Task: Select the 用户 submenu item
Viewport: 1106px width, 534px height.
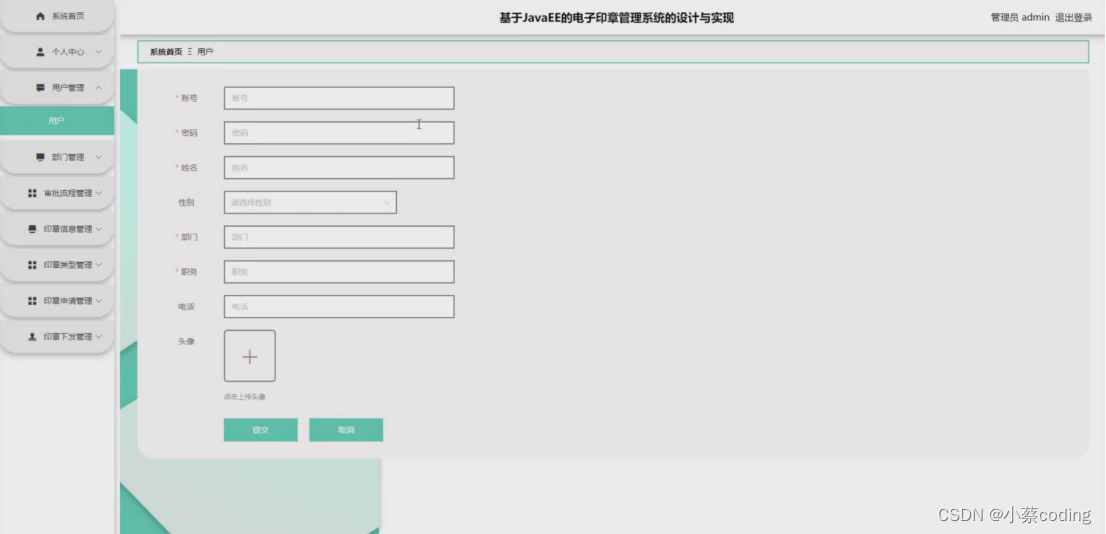Action: tap(57, 121)
